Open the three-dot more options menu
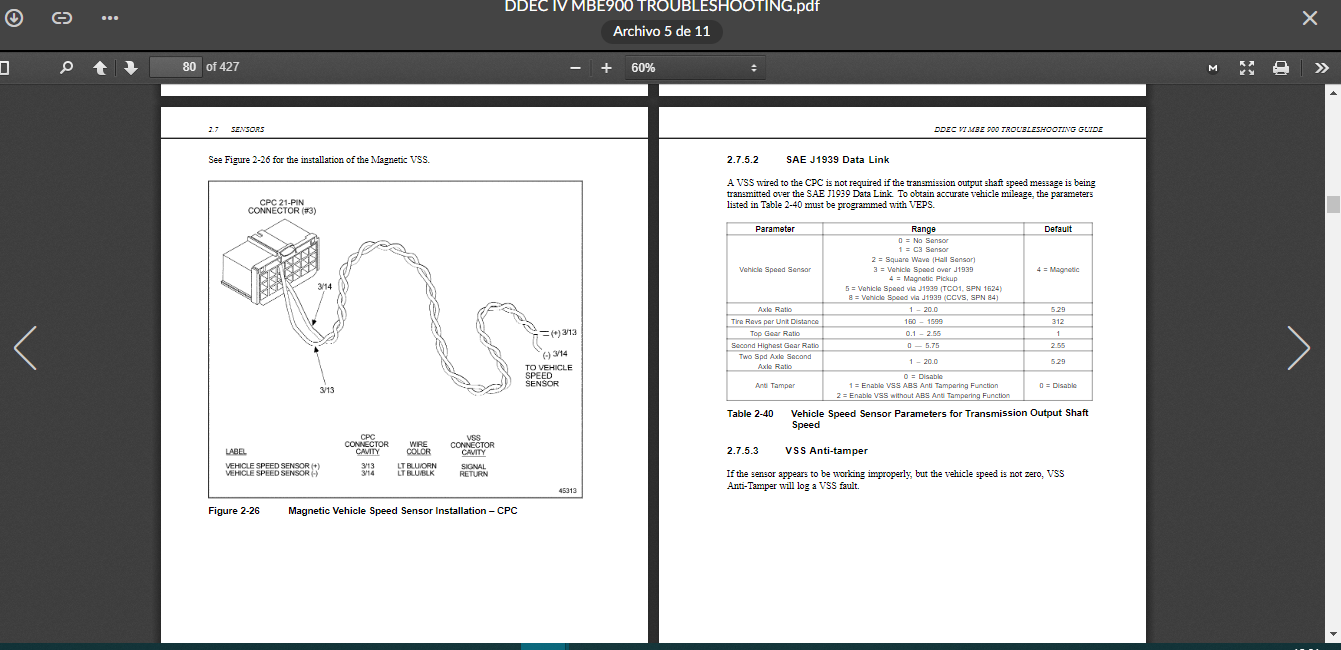The width and height of the screenshot is (1341, 650). point(110,18)
